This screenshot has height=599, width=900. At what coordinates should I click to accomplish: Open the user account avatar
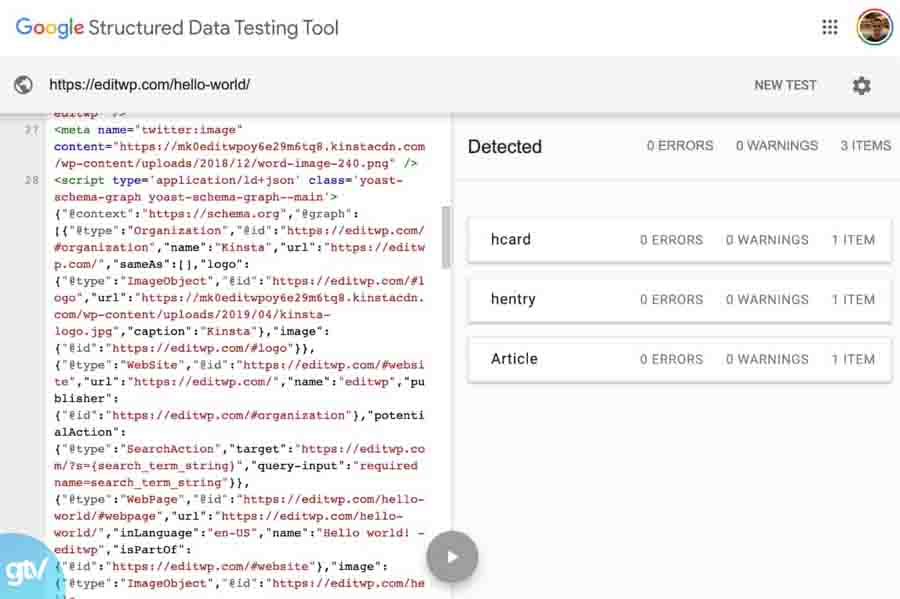point(874,27)
